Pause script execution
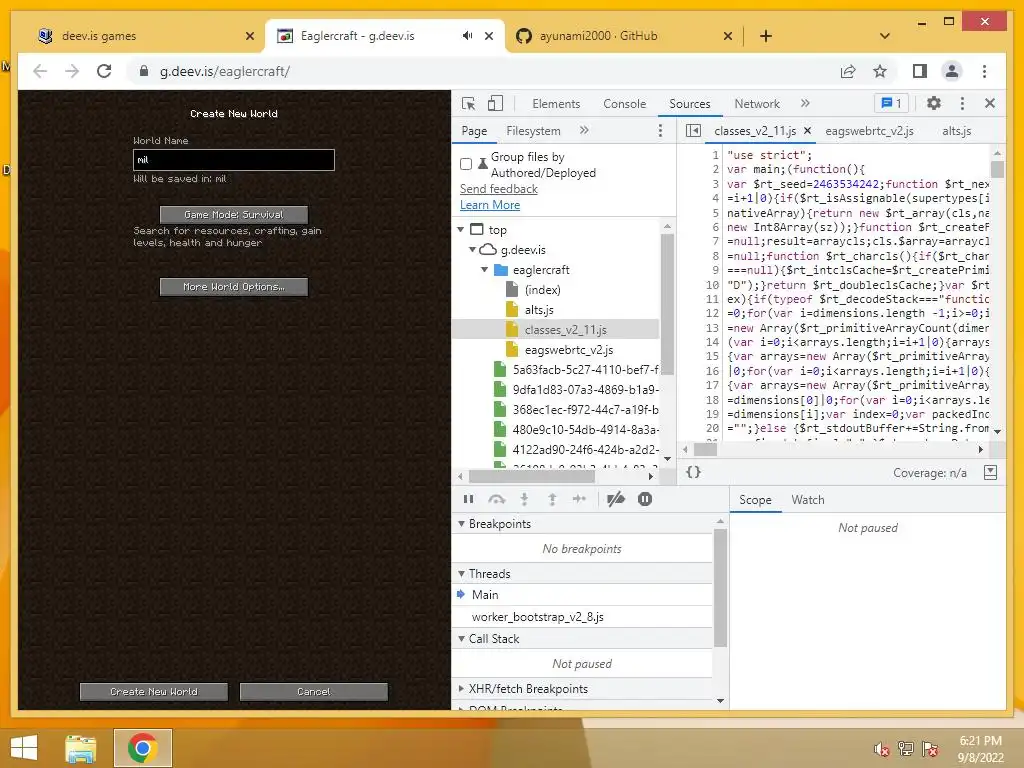This screenshot has height=768, width=1024. [468, 500]
